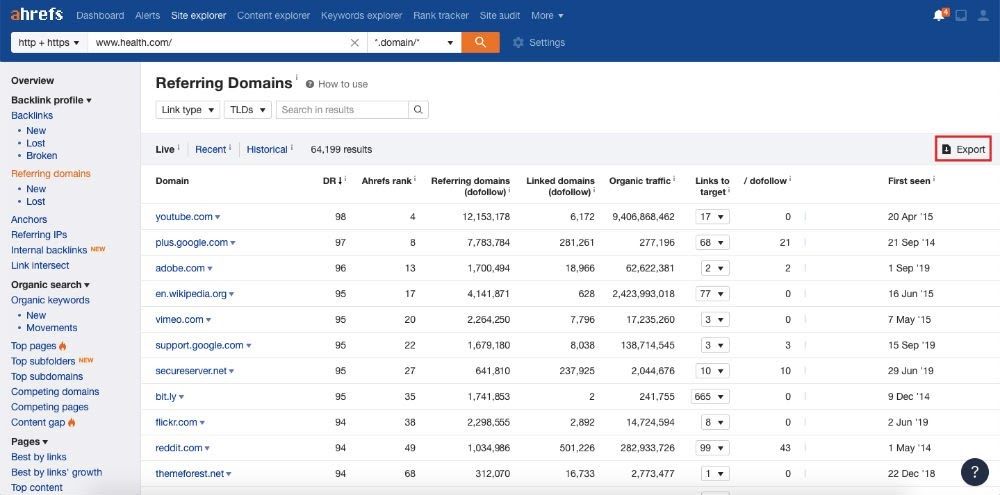Image resolution: width=1000 pixels, height=495 pixels.
Task: Clear the URL field with X icon
Action: (x=354, y=43)
